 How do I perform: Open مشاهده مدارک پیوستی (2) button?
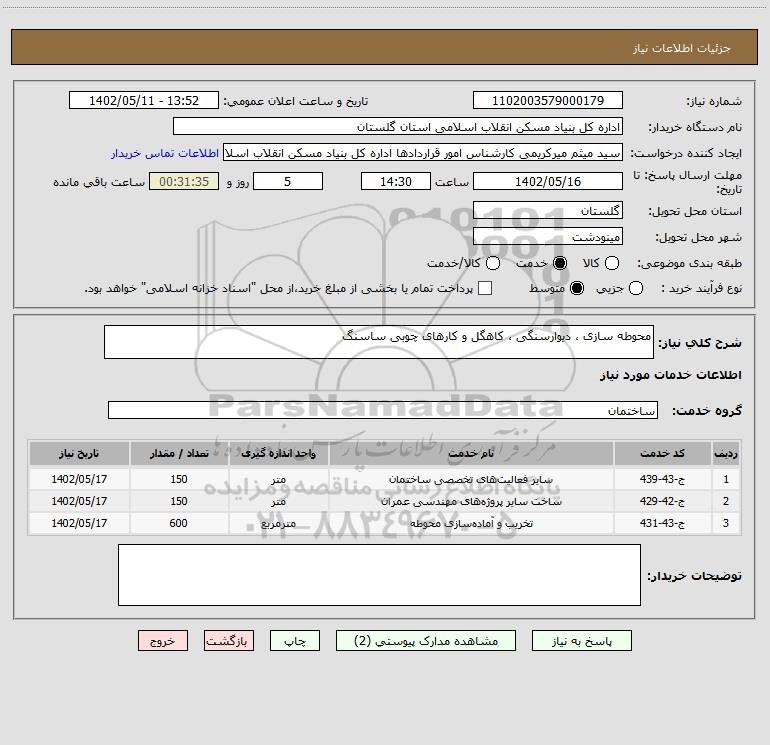pyautogui.click(x=426, y=641)
